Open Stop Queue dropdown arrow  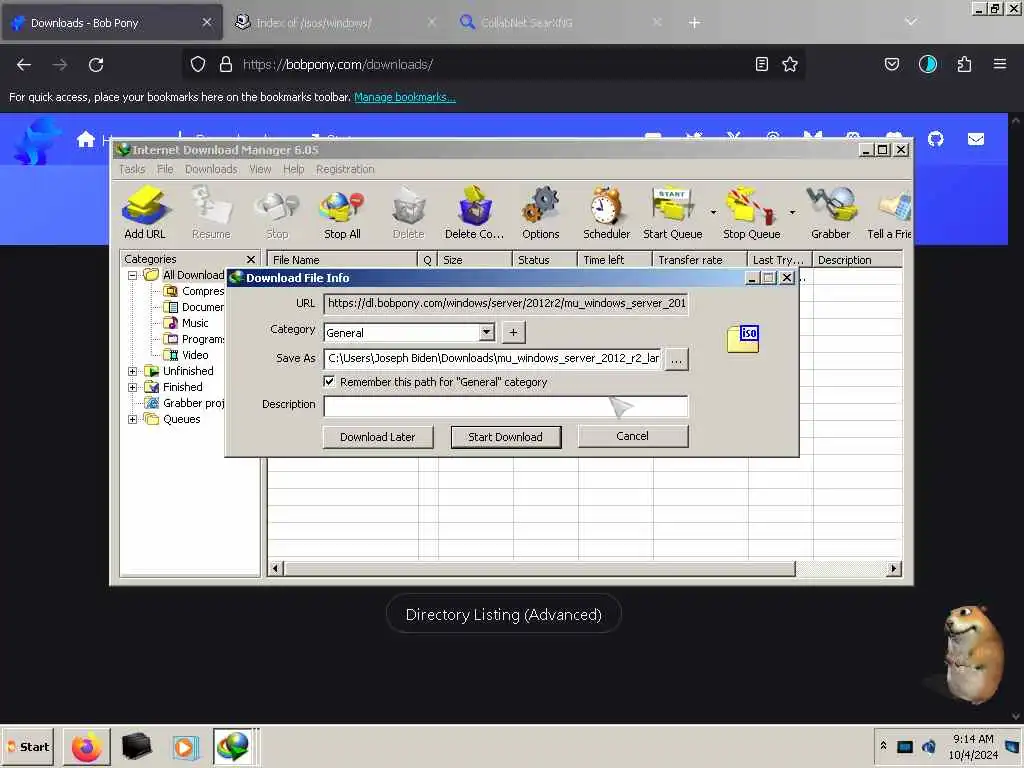(792, 212)
